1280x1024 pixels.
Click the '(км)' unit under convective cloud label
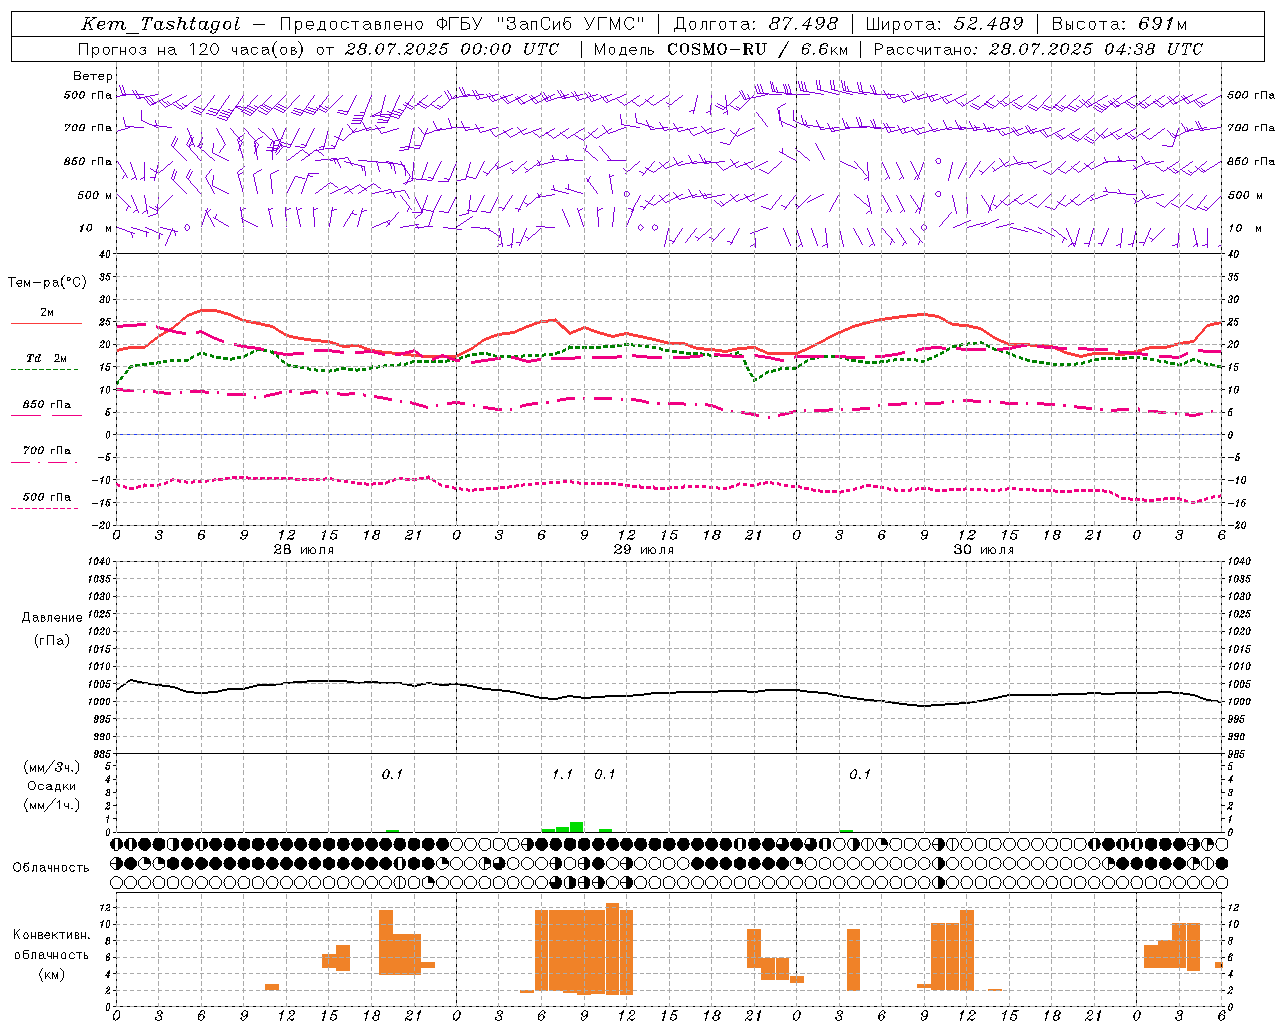tap(52, 974)
